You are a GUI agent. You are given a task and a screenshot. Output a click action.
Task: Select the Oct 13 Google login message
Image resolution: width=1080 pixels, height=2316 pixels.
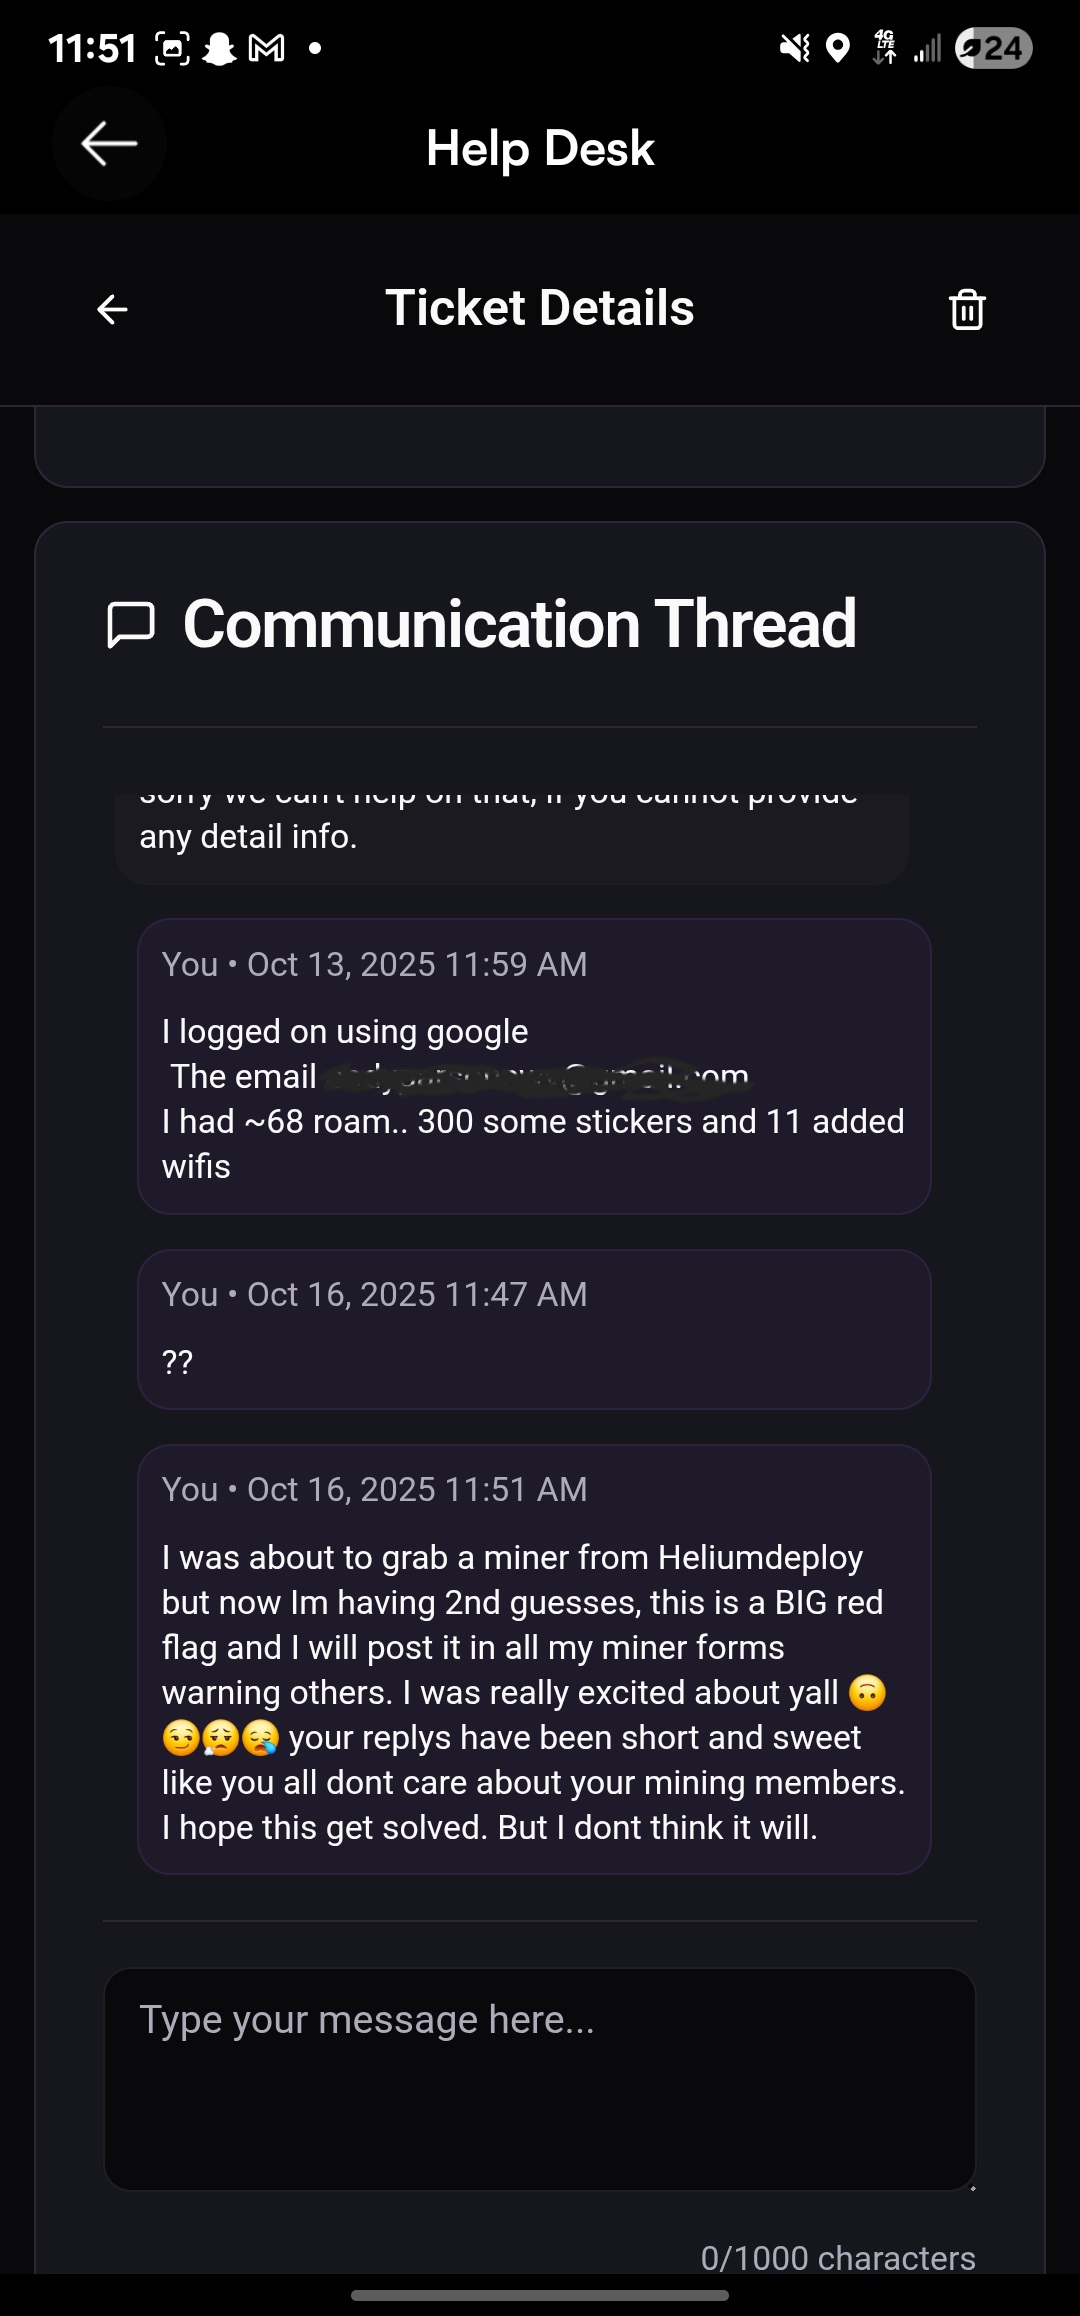[x=534, y=1066]
